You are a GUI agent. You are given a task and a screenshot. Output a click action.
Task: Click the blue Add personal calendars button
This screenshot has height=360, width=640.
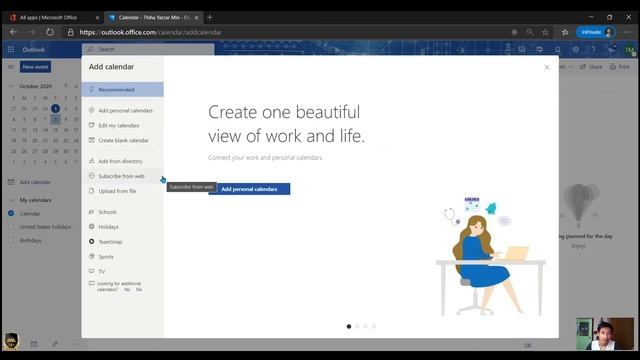point(249,189)
